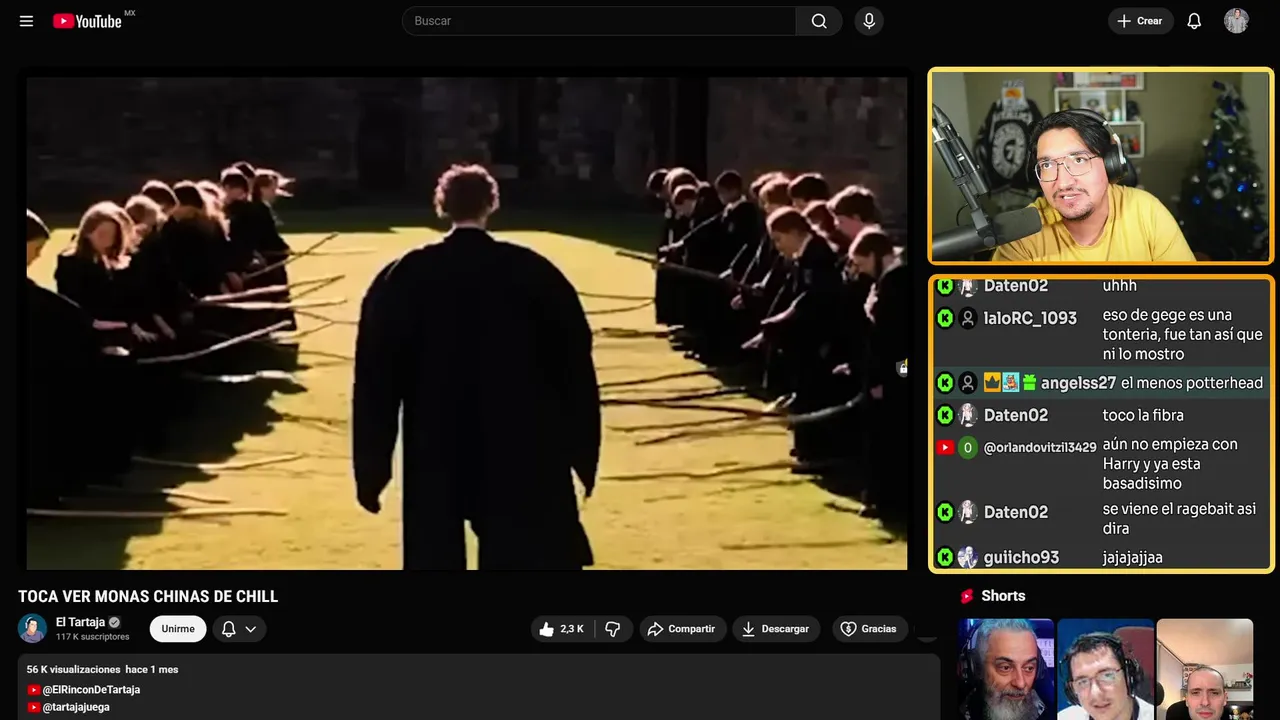Click chat message 'jajajajjaa'

1133,558
